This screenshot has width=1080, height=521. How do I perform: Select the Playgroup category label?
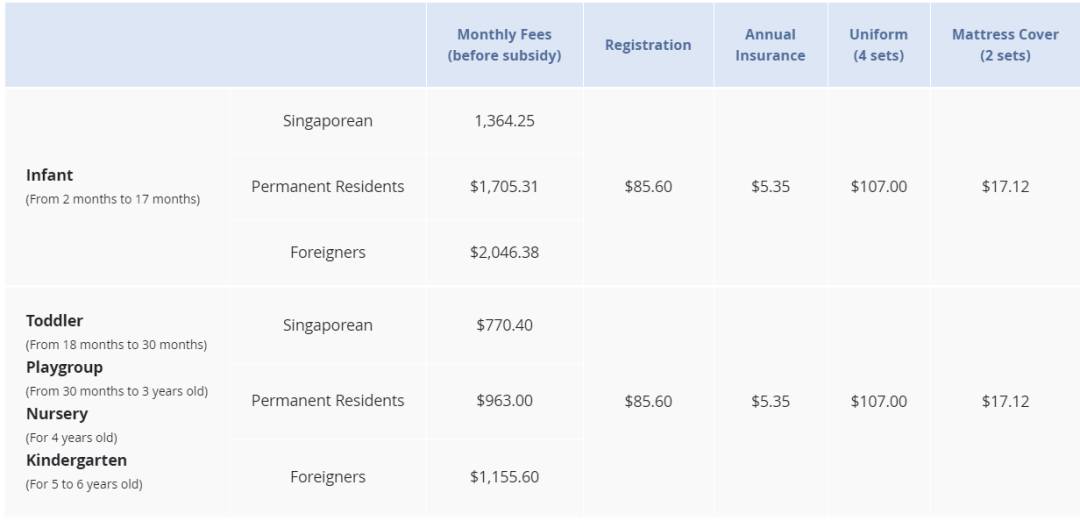(64, 367)
